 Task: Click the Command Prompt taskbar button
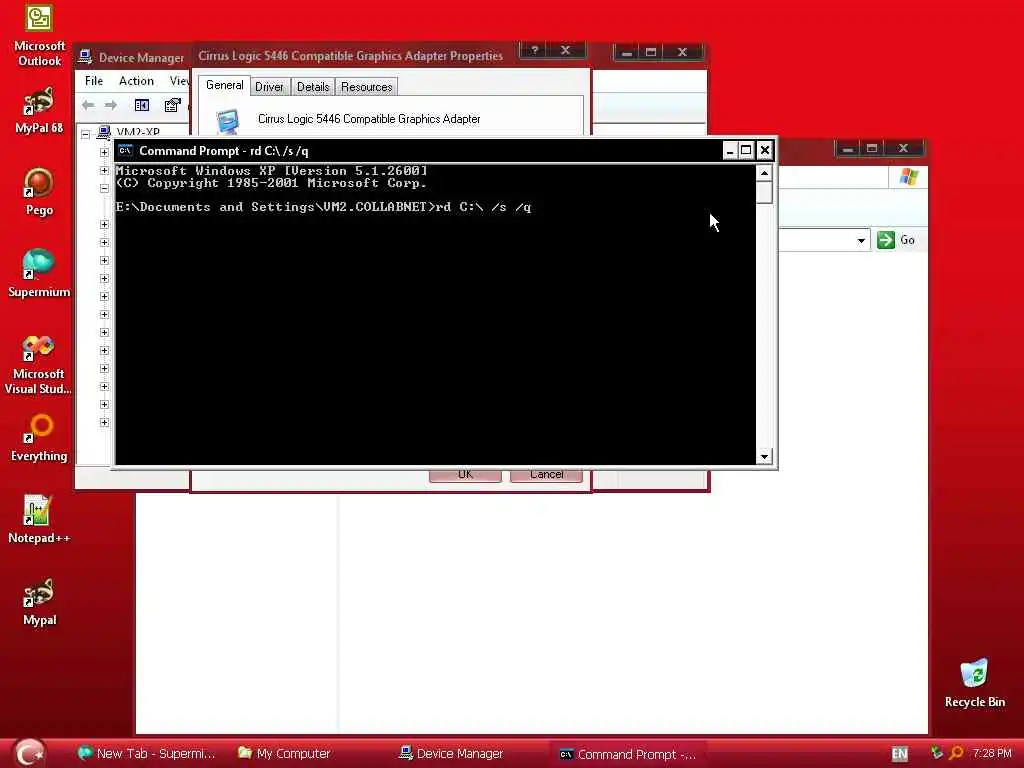(x=628, y=754)
